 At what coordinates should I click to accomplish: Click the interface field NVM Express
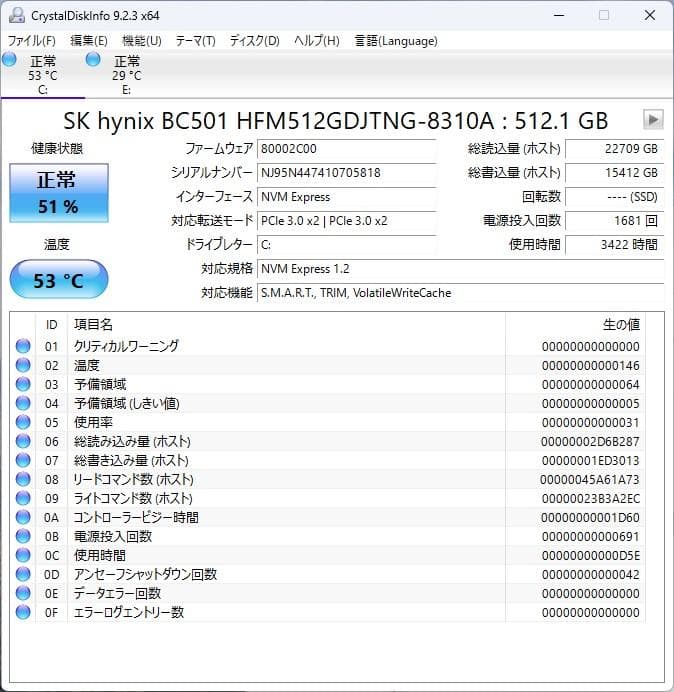346,197
